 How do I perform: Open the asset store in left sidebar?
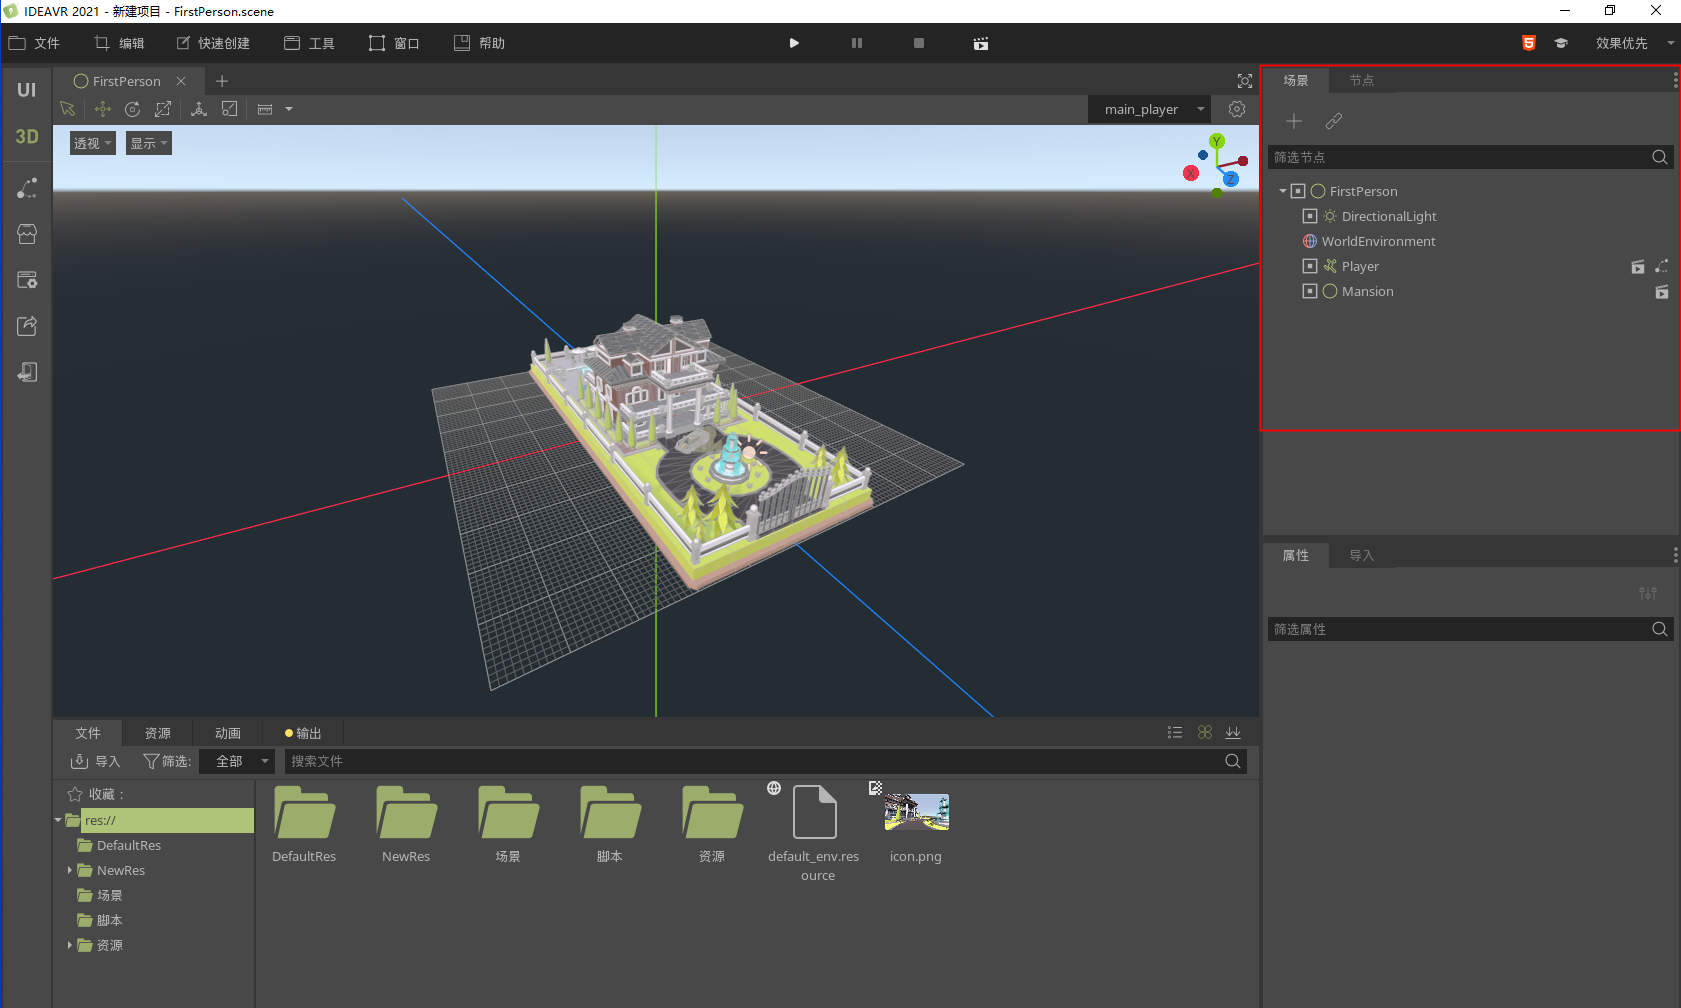[27, 234]
